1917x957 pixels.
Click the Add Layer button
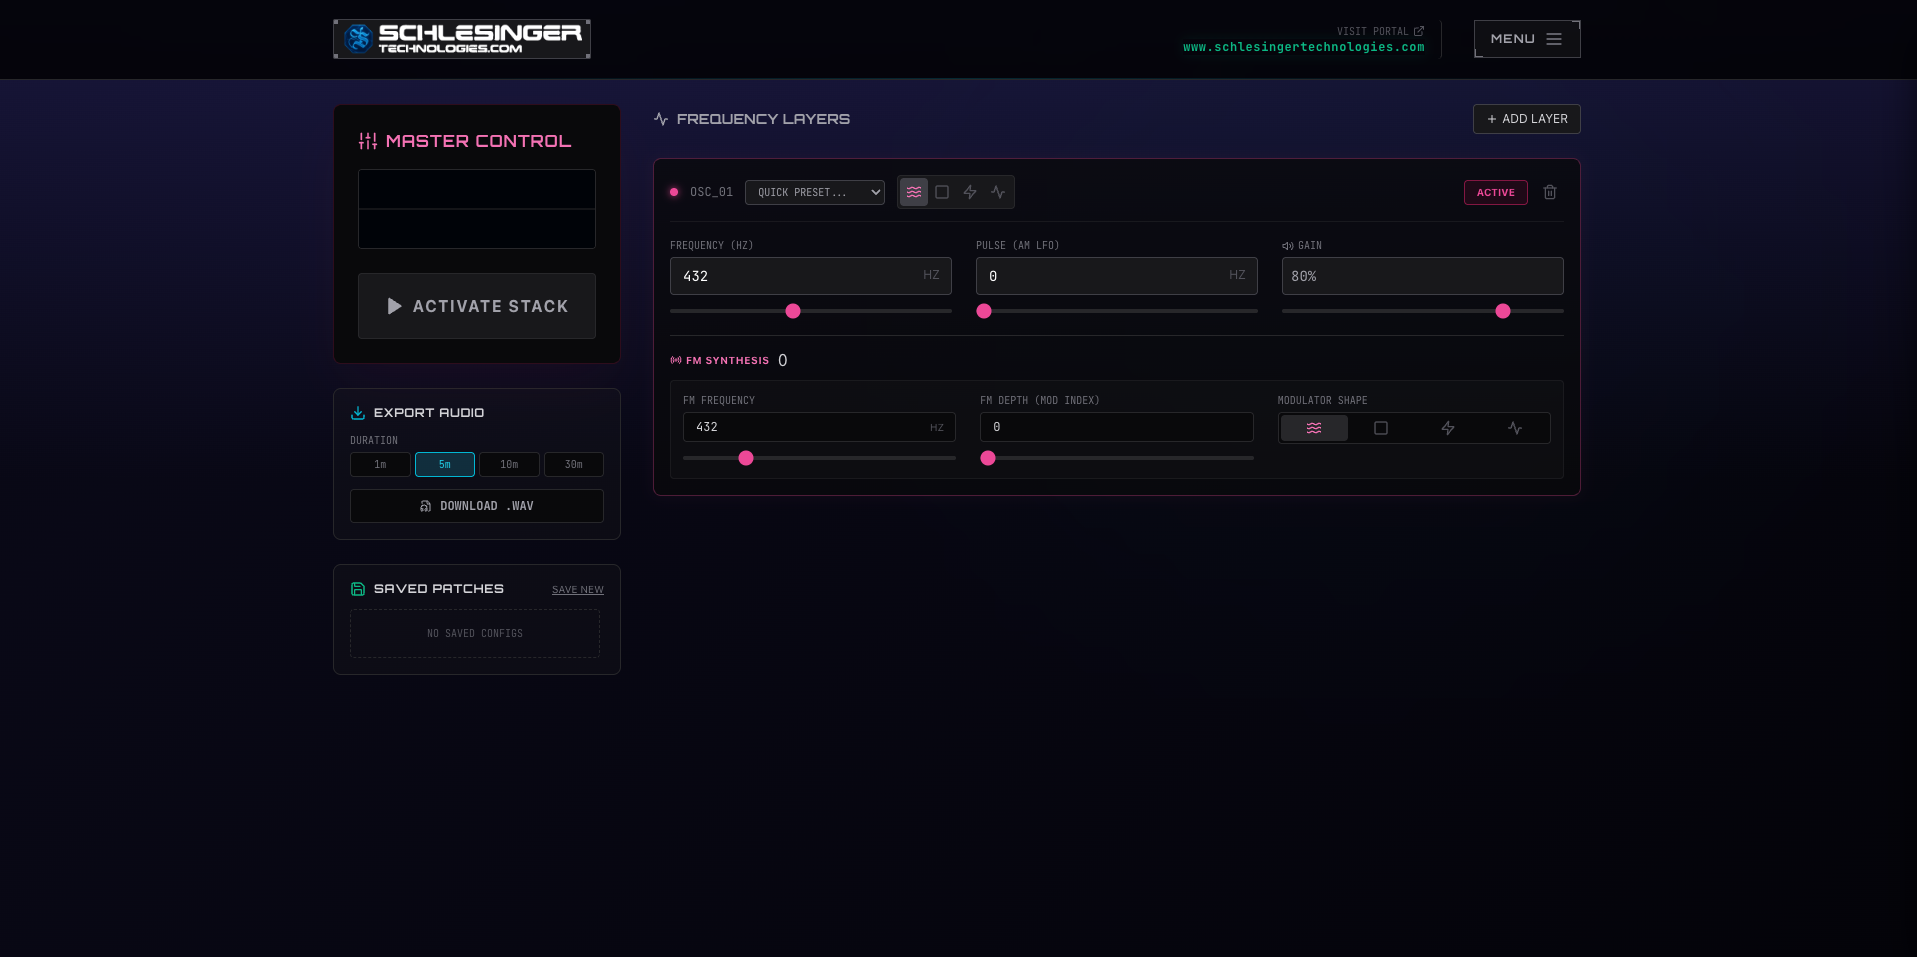[x=1526, y=119]
